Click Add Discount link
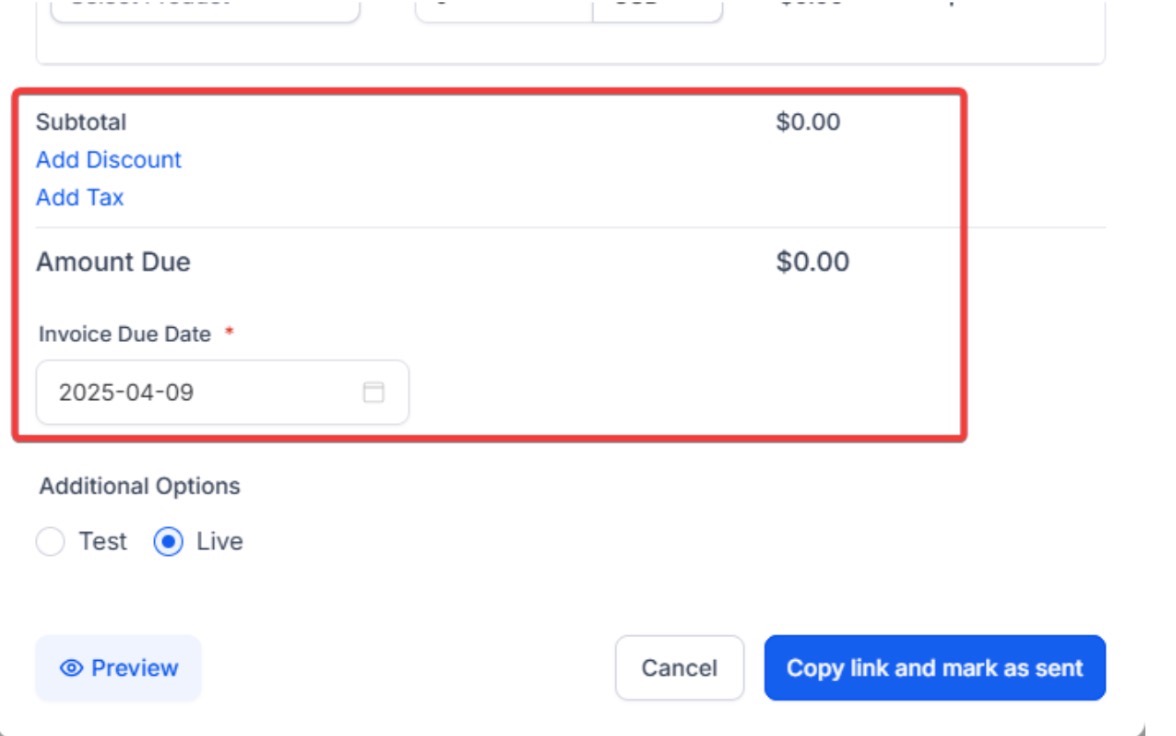1176x736 pixels. [109, 160]
